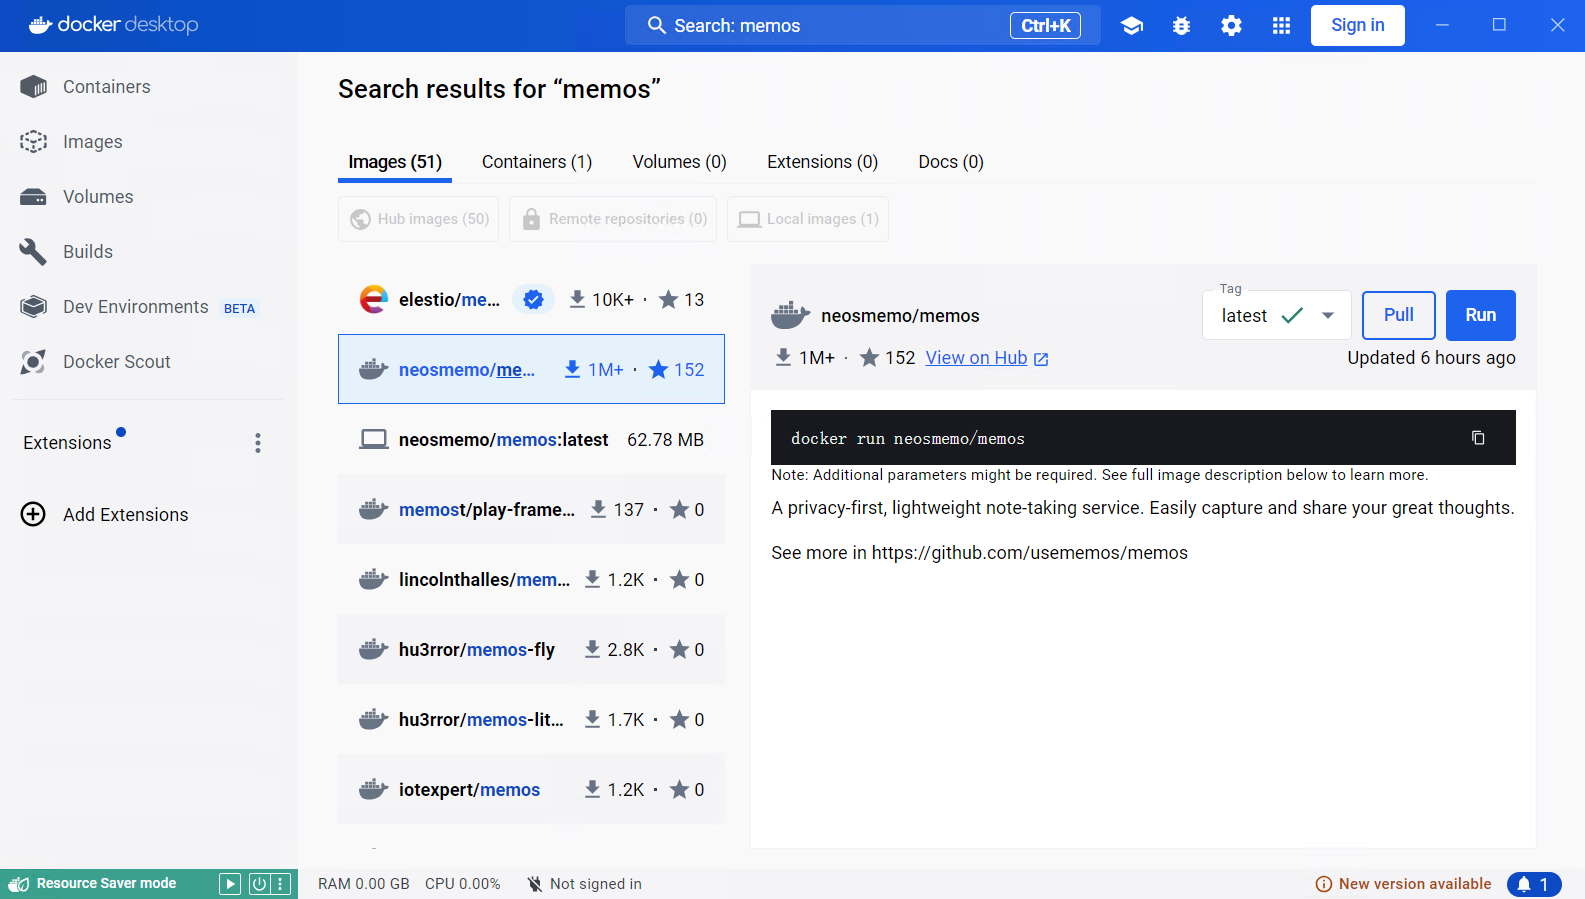Image resolution: width=1585 pixels, height=899 pixels.
Task: Click the Resource Saver mode leaf icon
Action: pos(19,884)
